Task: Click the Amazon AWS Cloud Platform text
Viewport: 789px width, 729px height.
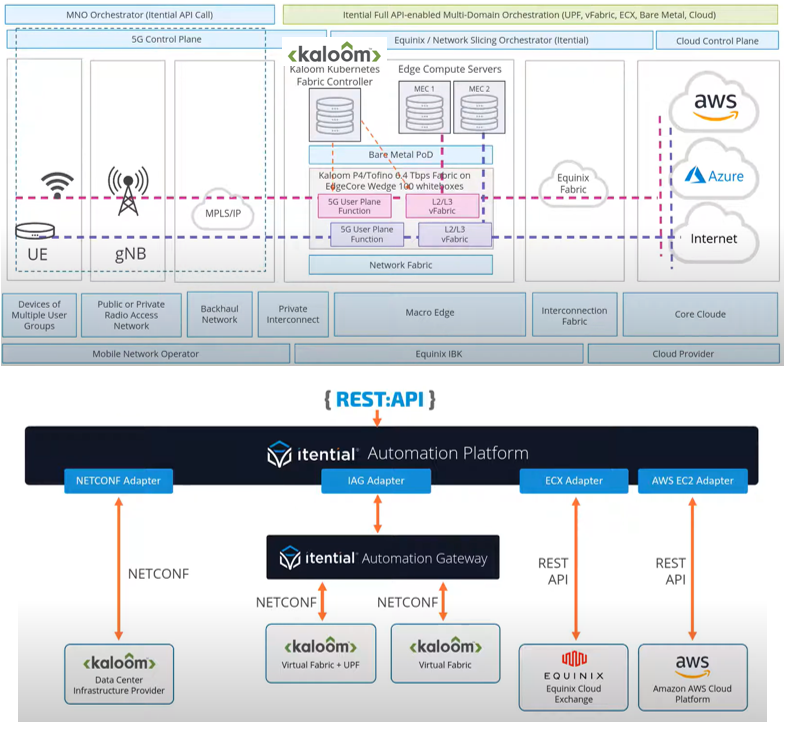Action: (692, 694)
